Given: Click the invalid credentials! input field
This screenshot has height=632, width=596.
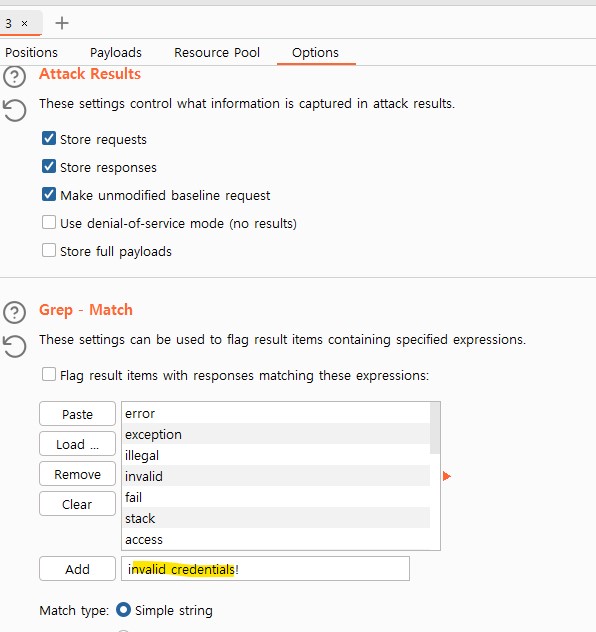Looking at the screenshot, I should point(266,569).
